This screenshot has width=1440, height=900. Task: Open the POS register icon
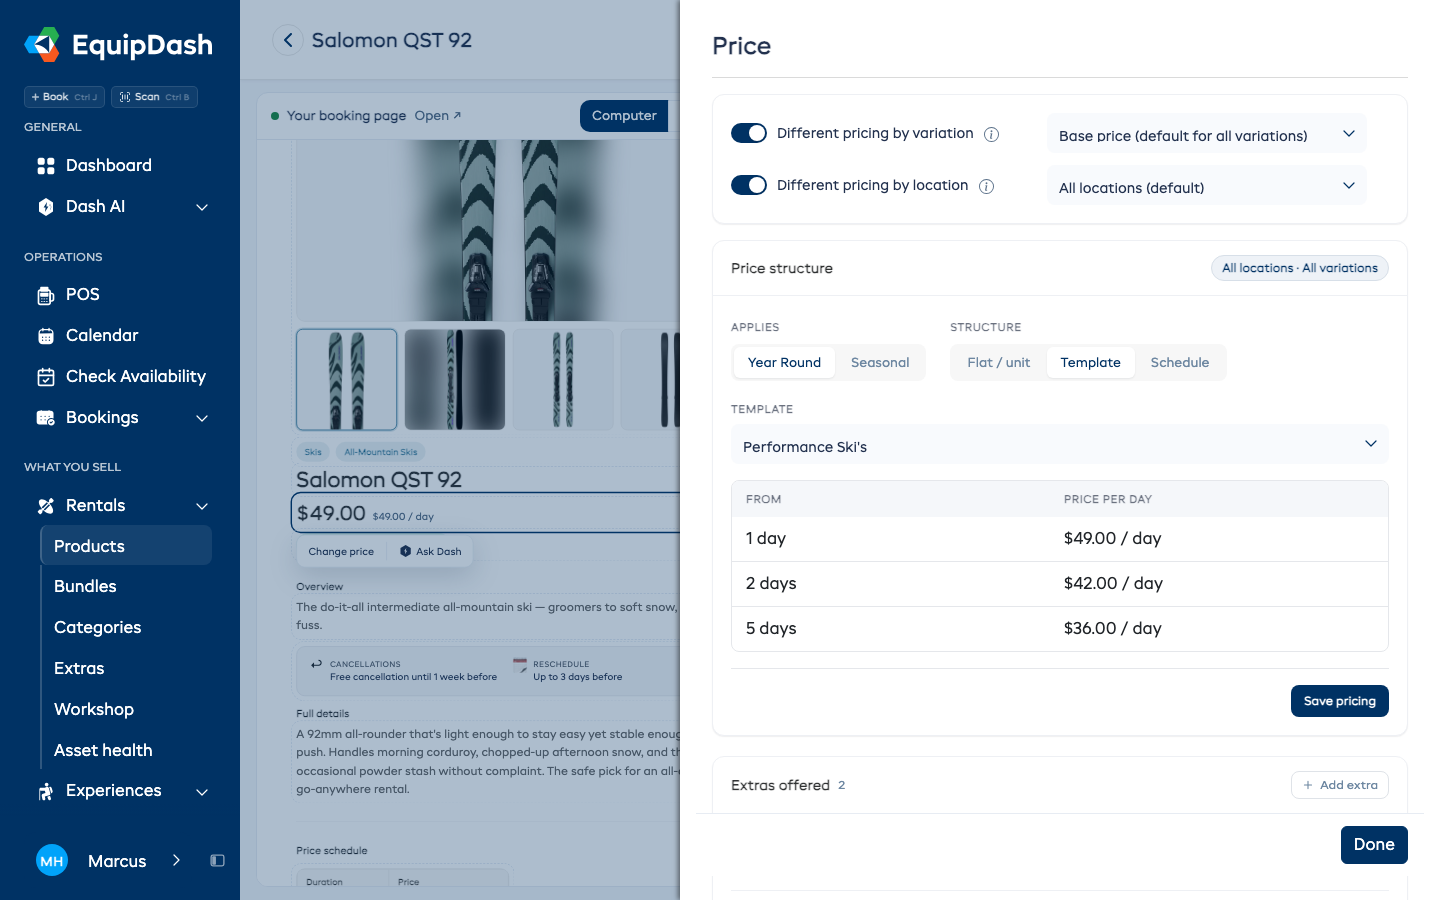click(46, 295)
